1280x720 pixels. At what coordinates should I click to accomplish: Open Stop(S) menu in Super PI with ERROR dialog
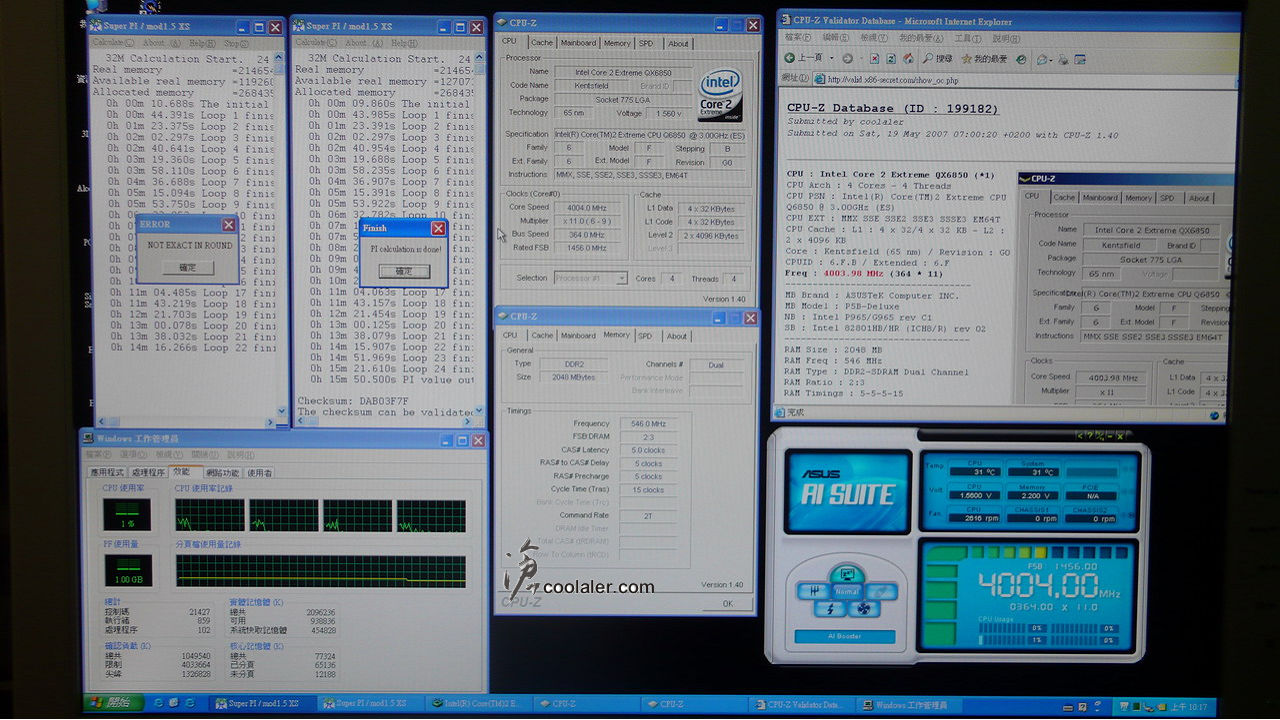coord(236,43)
